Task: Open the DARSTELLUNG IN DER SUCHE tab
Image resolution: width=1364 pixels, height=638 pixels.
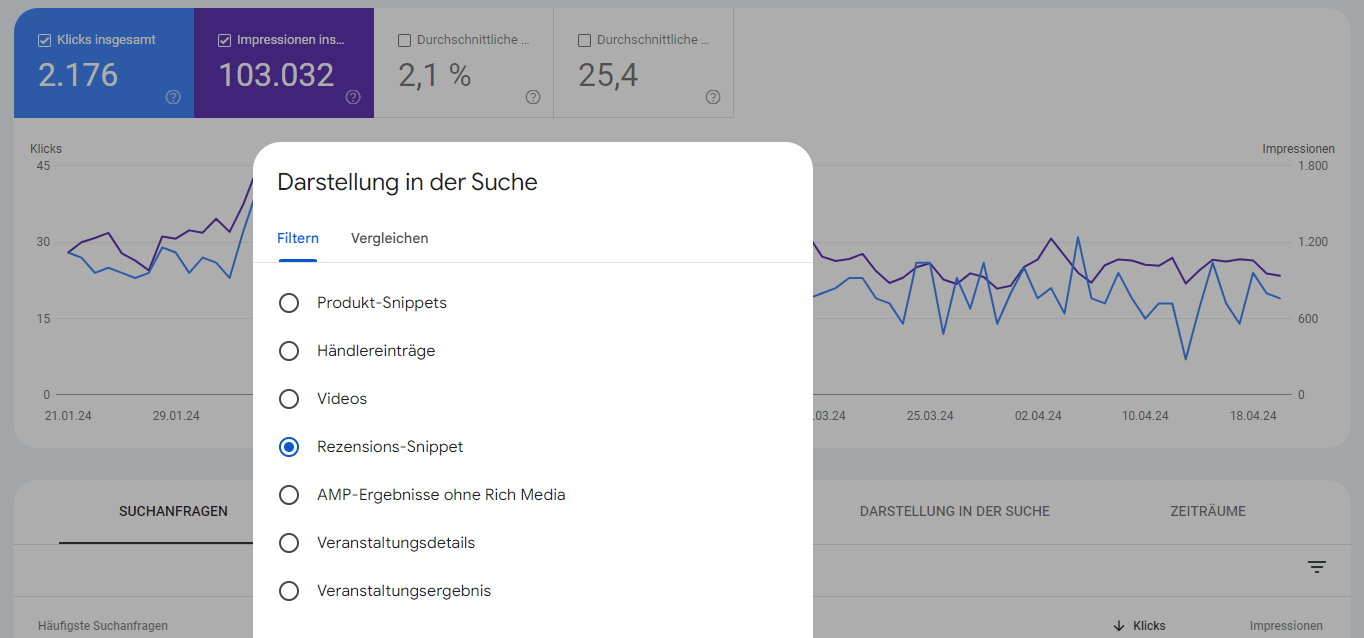Action: tap(954, 511)
